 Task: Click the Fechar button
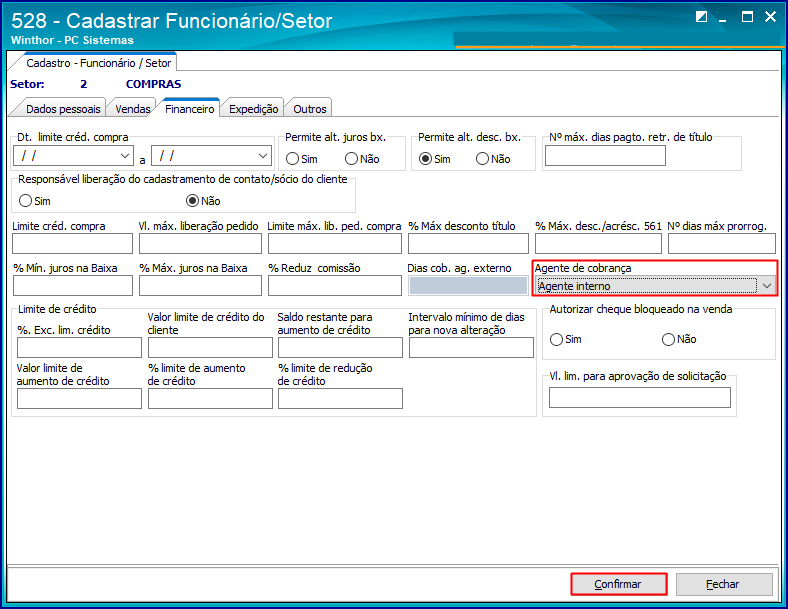coord(724,584)
